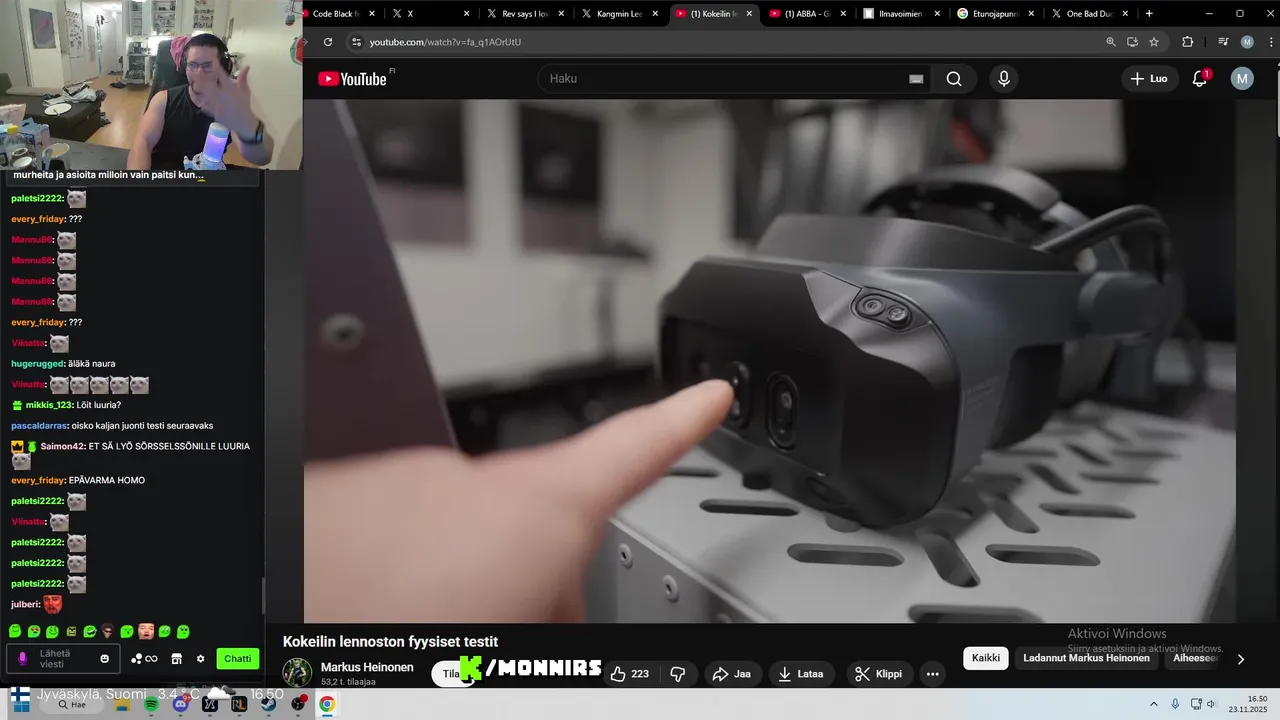Open Markus Heinonen channel name link

pos(367,667)
